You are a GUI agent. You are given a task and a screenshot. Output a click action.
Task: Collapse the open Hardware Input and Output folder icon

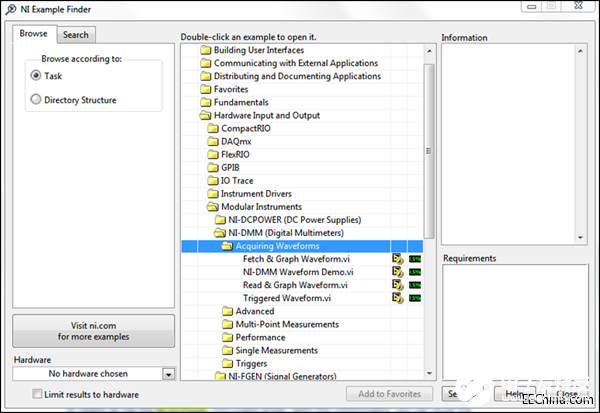[205, 115]
